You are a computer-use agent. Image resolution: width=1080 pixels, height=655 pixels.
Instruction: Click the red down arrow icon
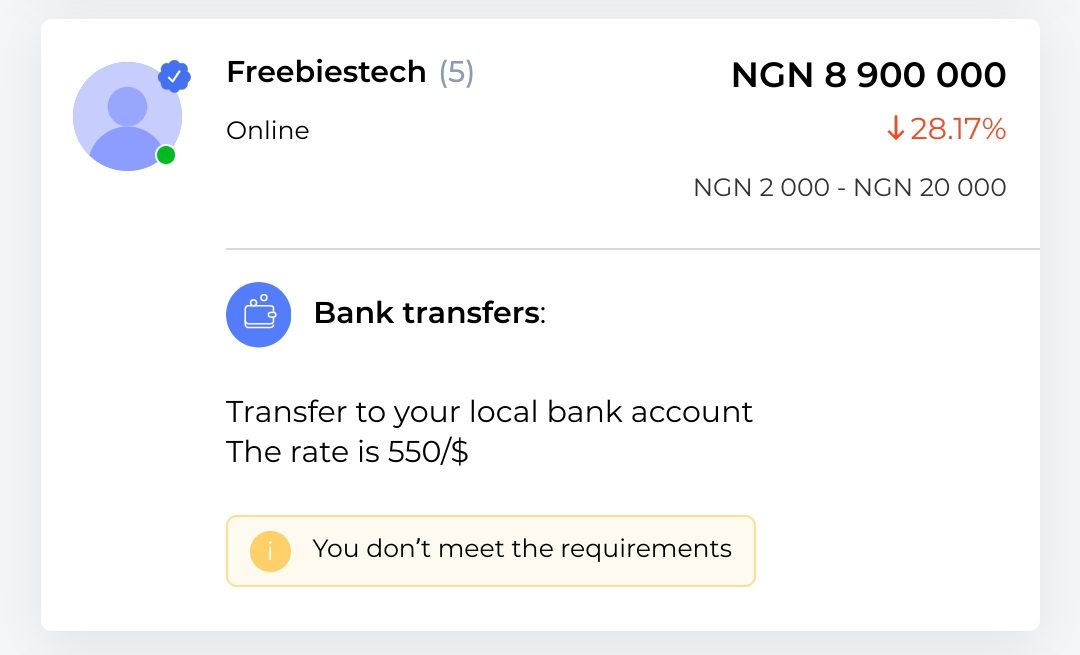coord(895,129)
